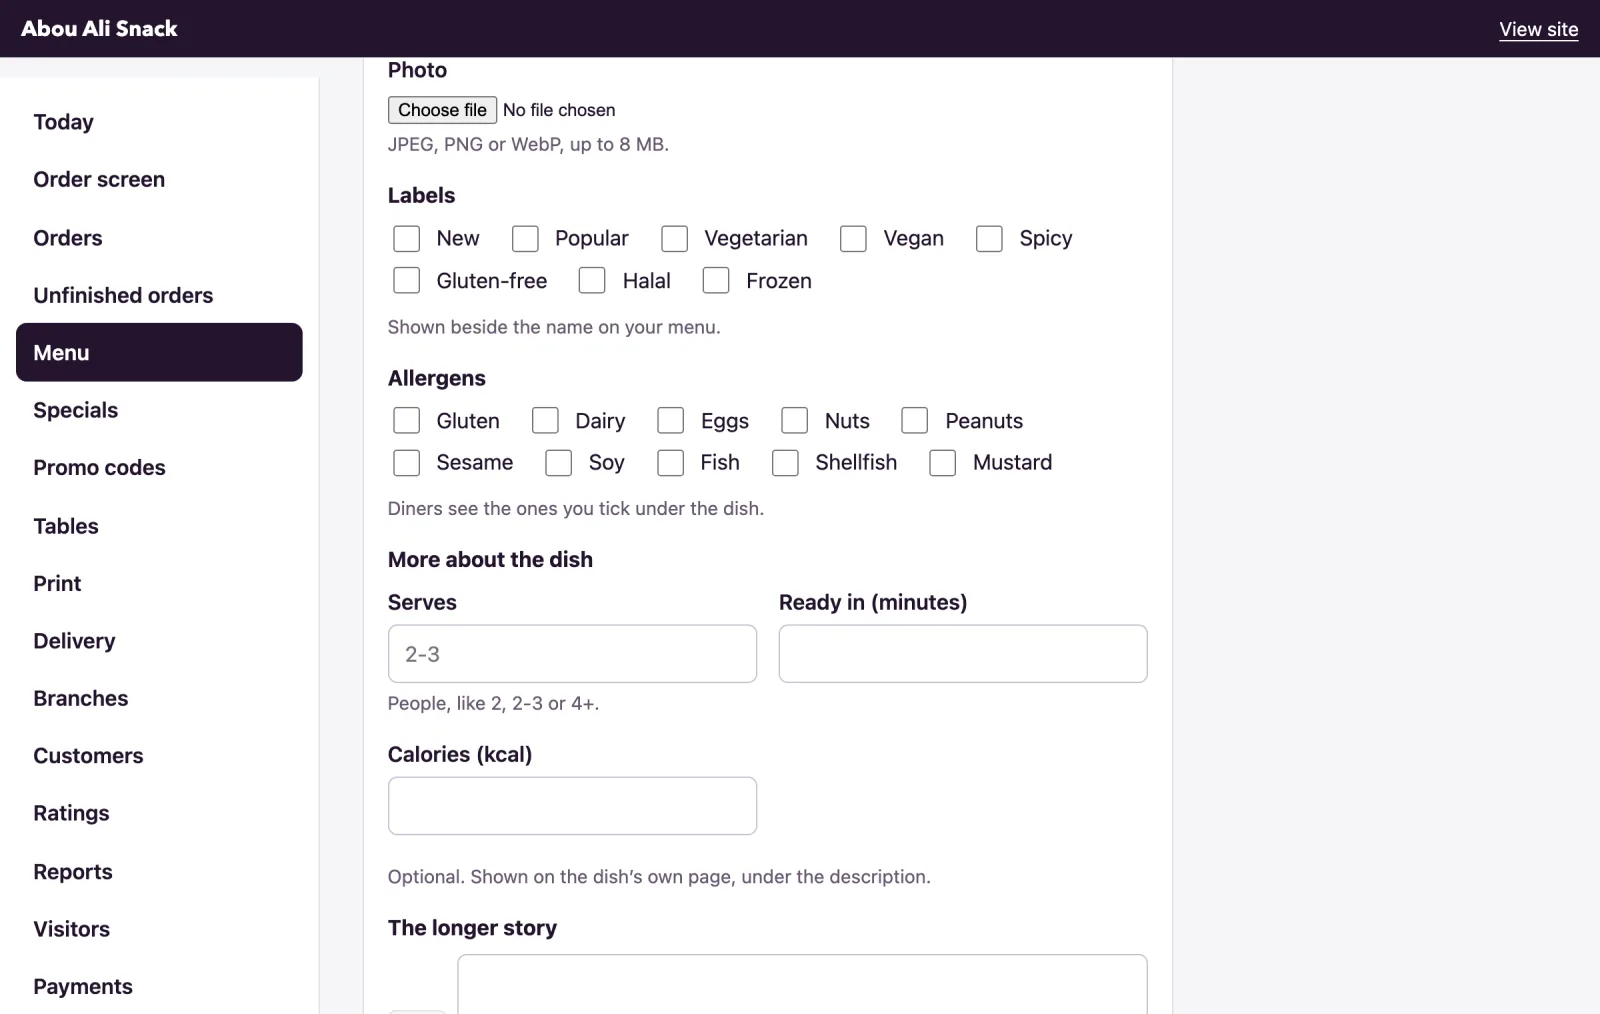
Task: Go to Order screen in the sidebar
Action: (159, 180)
